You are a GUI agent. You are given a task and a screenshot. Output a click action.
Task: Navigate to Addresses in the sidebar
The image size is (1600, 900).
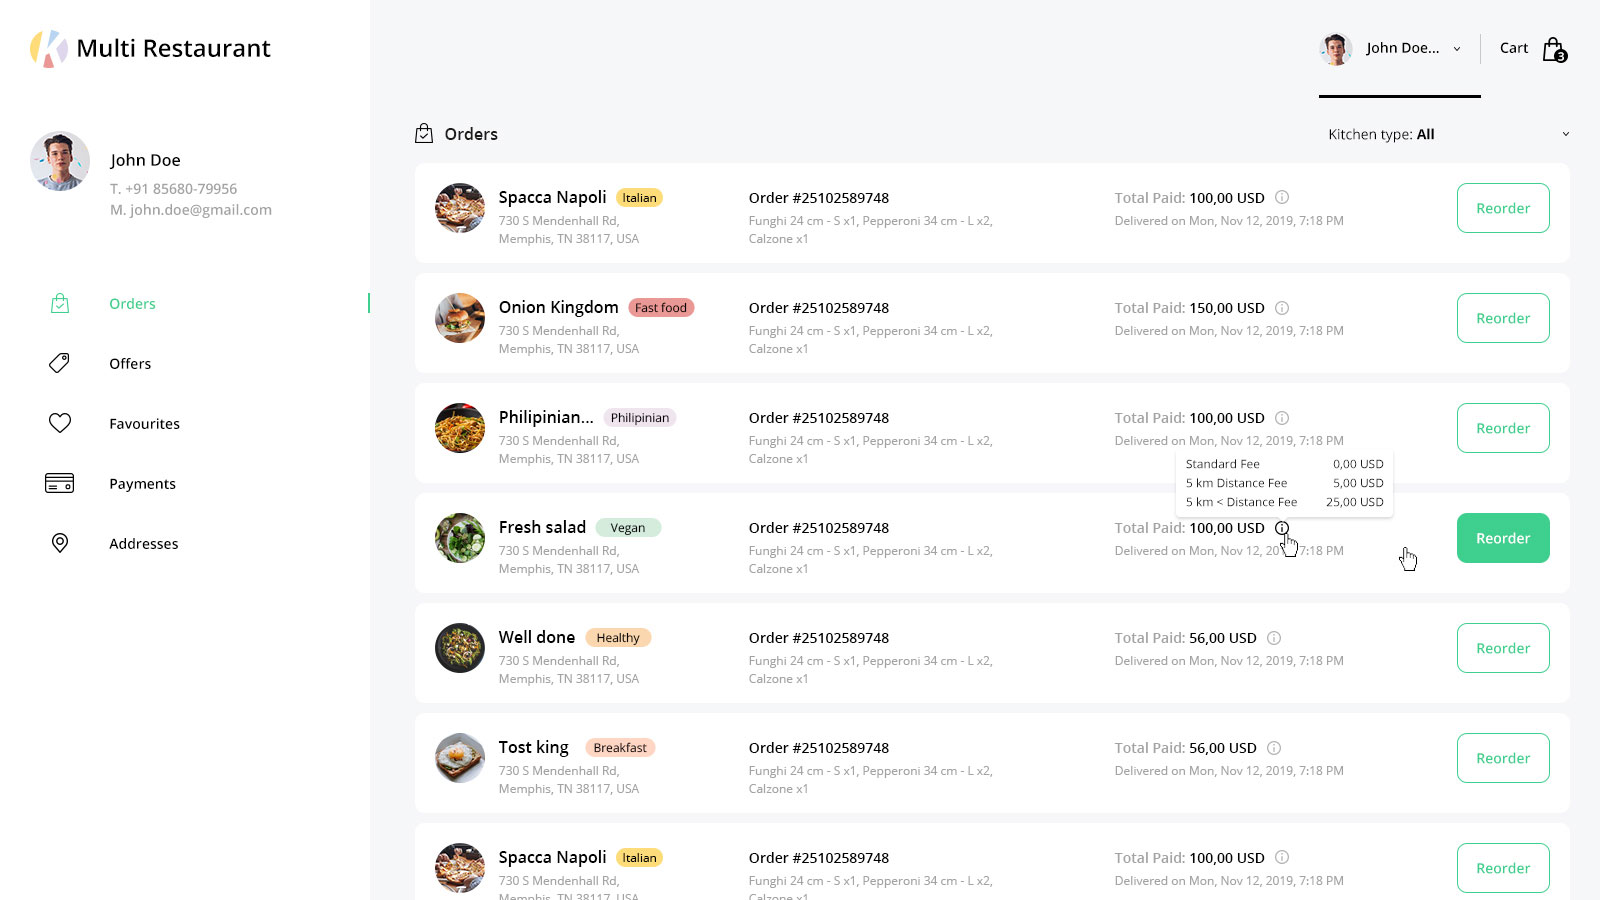point(144,544)
